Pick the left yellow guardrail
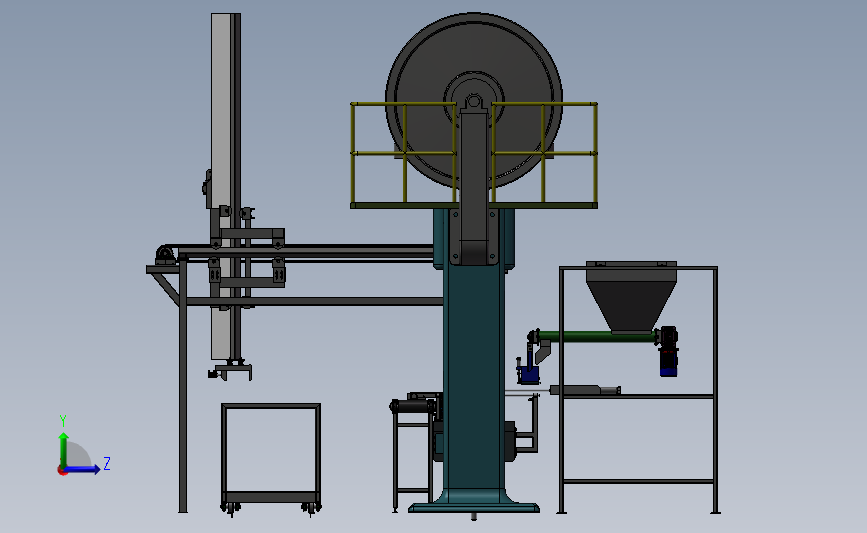Screen dimensions: 867x533 tap(404, 155)
